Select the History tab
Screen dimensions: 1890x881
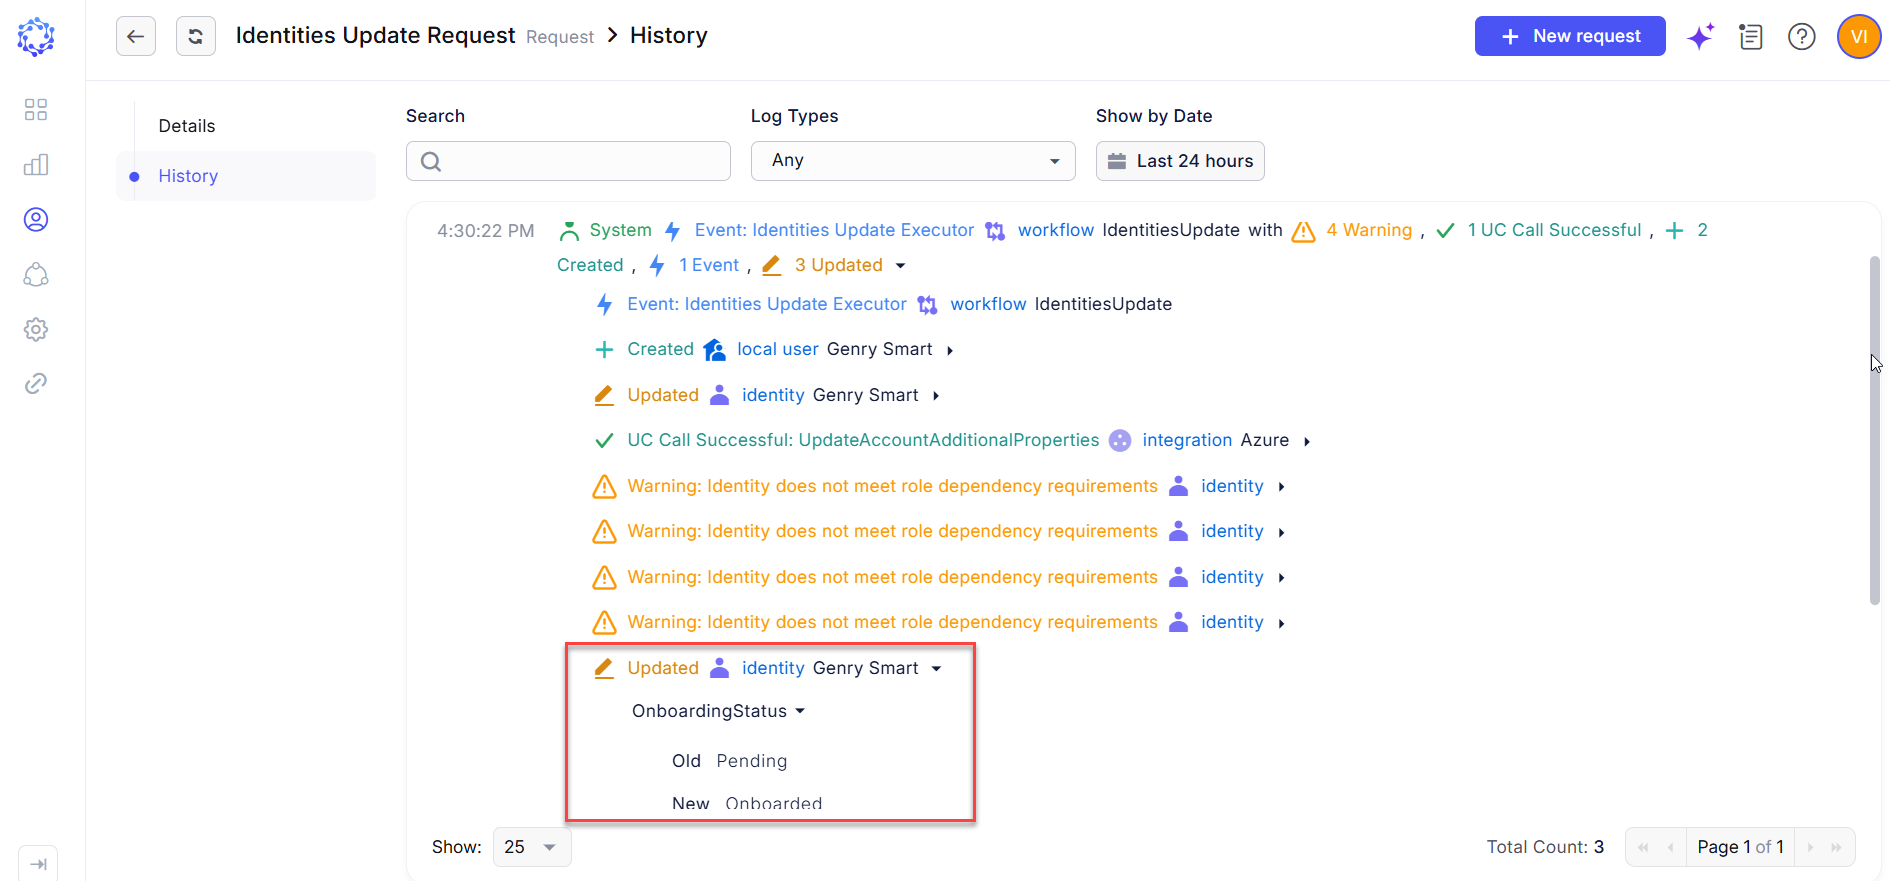pos(188,176)
